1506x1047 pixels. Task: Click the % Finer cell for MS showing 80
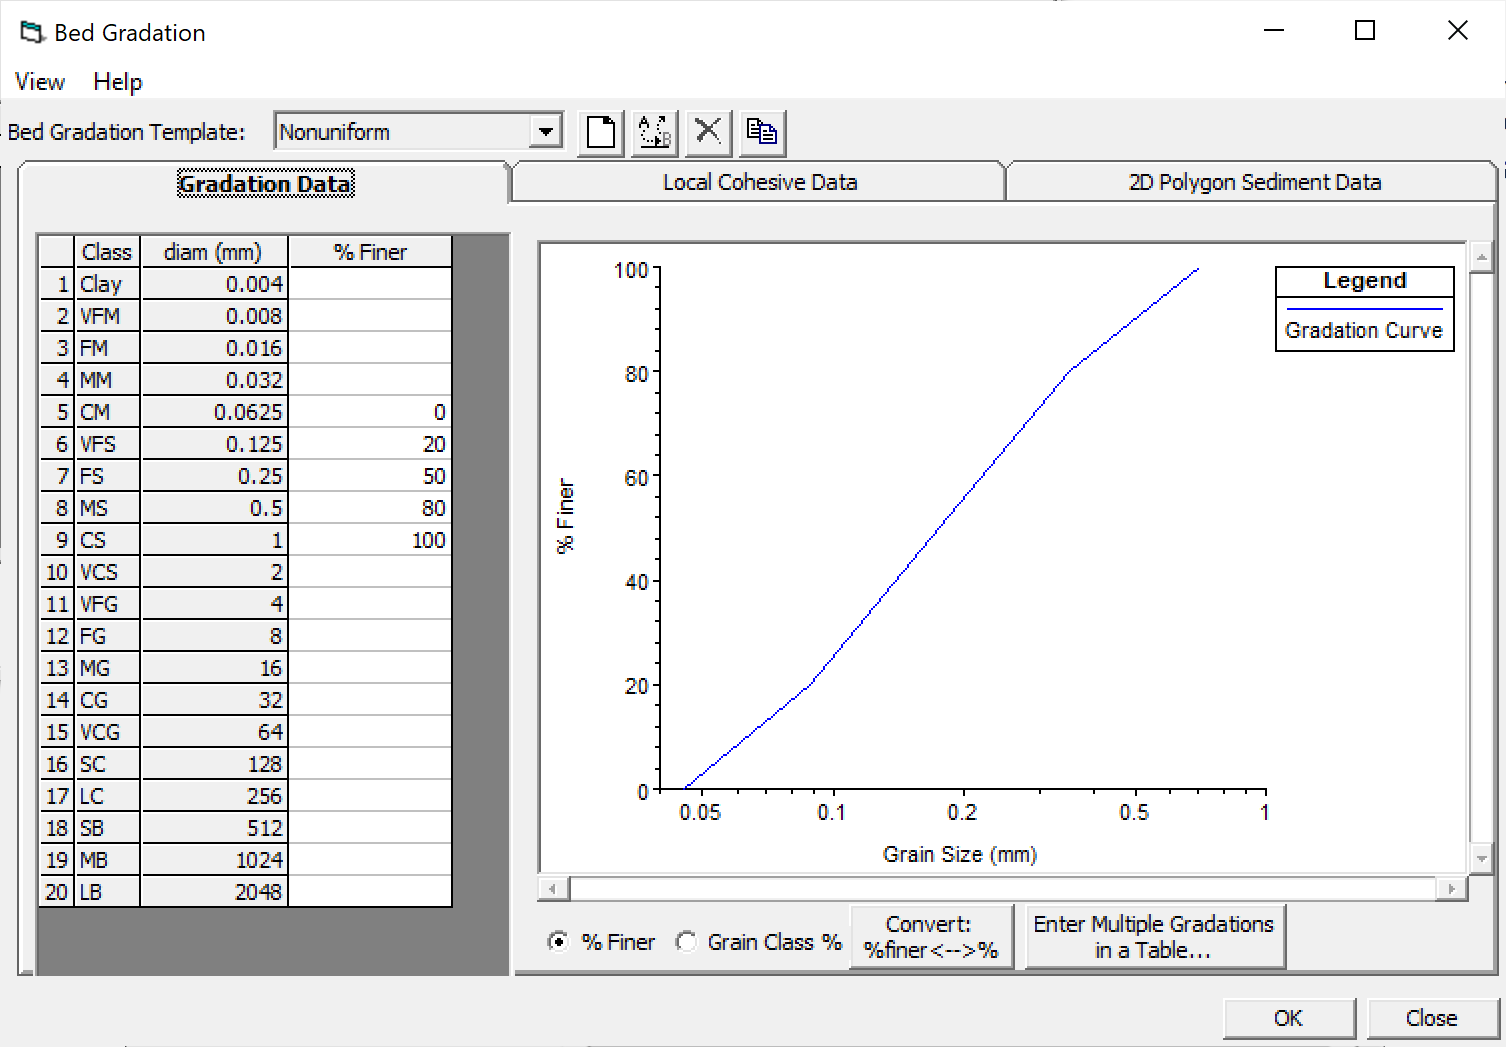point(370,508)
